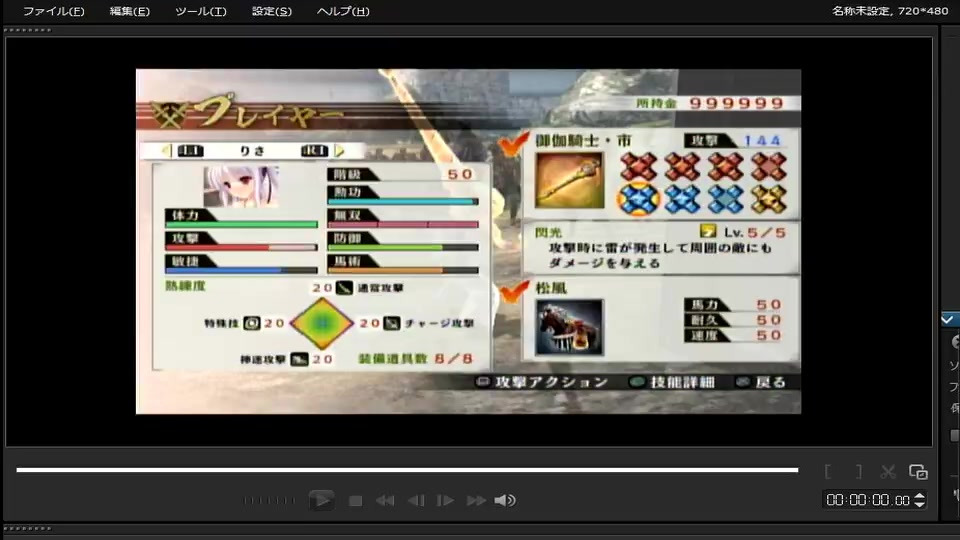This screenshot has width=960, height=540.
Task: Open the ファイル(F) menu
Action: [x=54, y=11]
